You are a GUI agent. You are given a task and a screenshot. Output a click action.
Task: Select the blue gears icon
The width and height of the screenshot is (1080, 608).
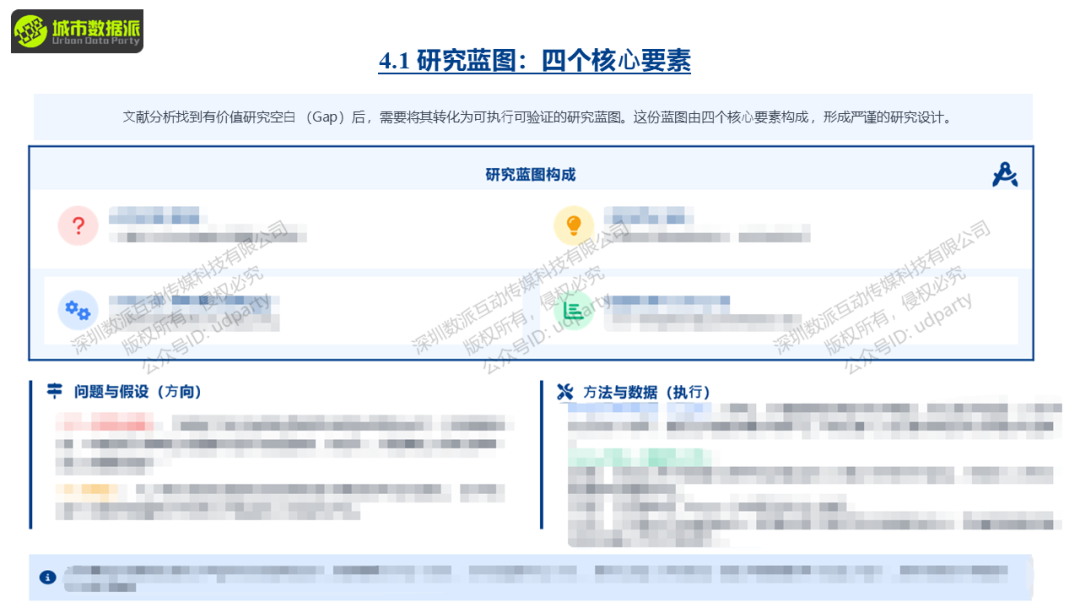pyautogui.click(x=77, y=310)
